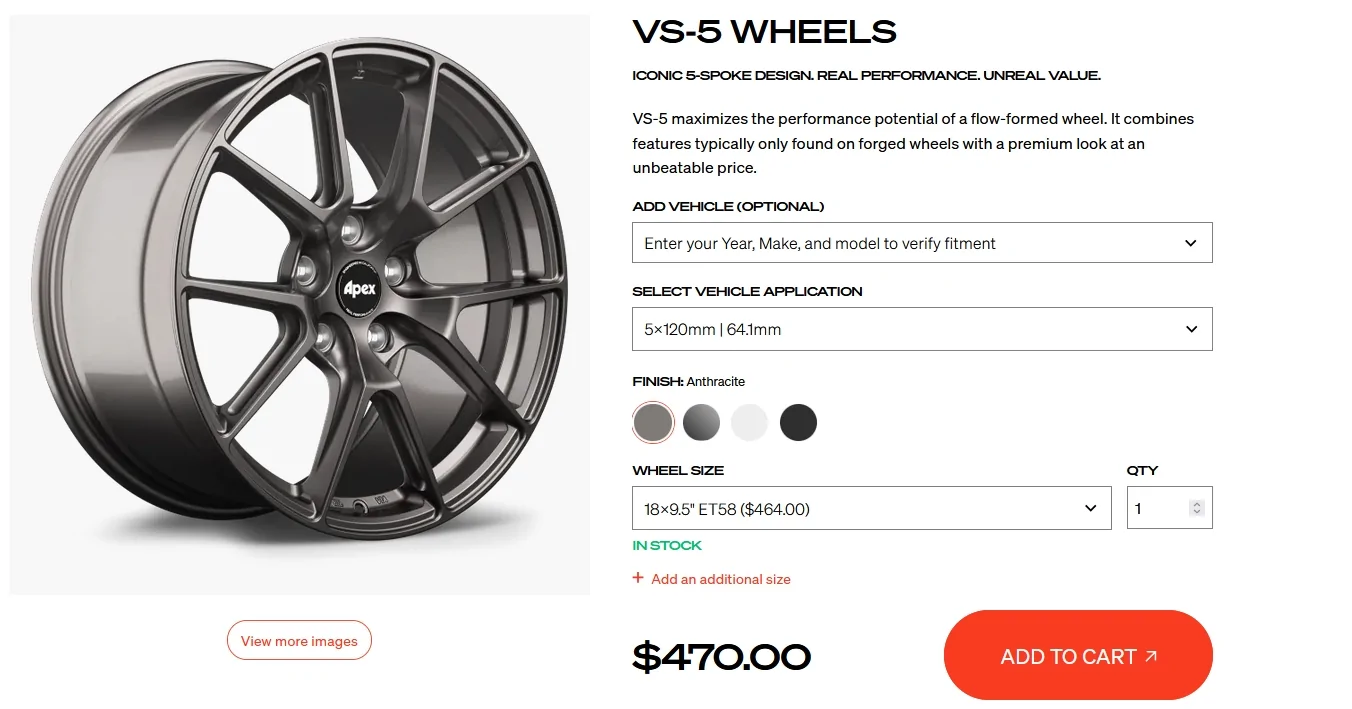Select the gray finish swatch
1352x709 pixels.
pos(701,422)
